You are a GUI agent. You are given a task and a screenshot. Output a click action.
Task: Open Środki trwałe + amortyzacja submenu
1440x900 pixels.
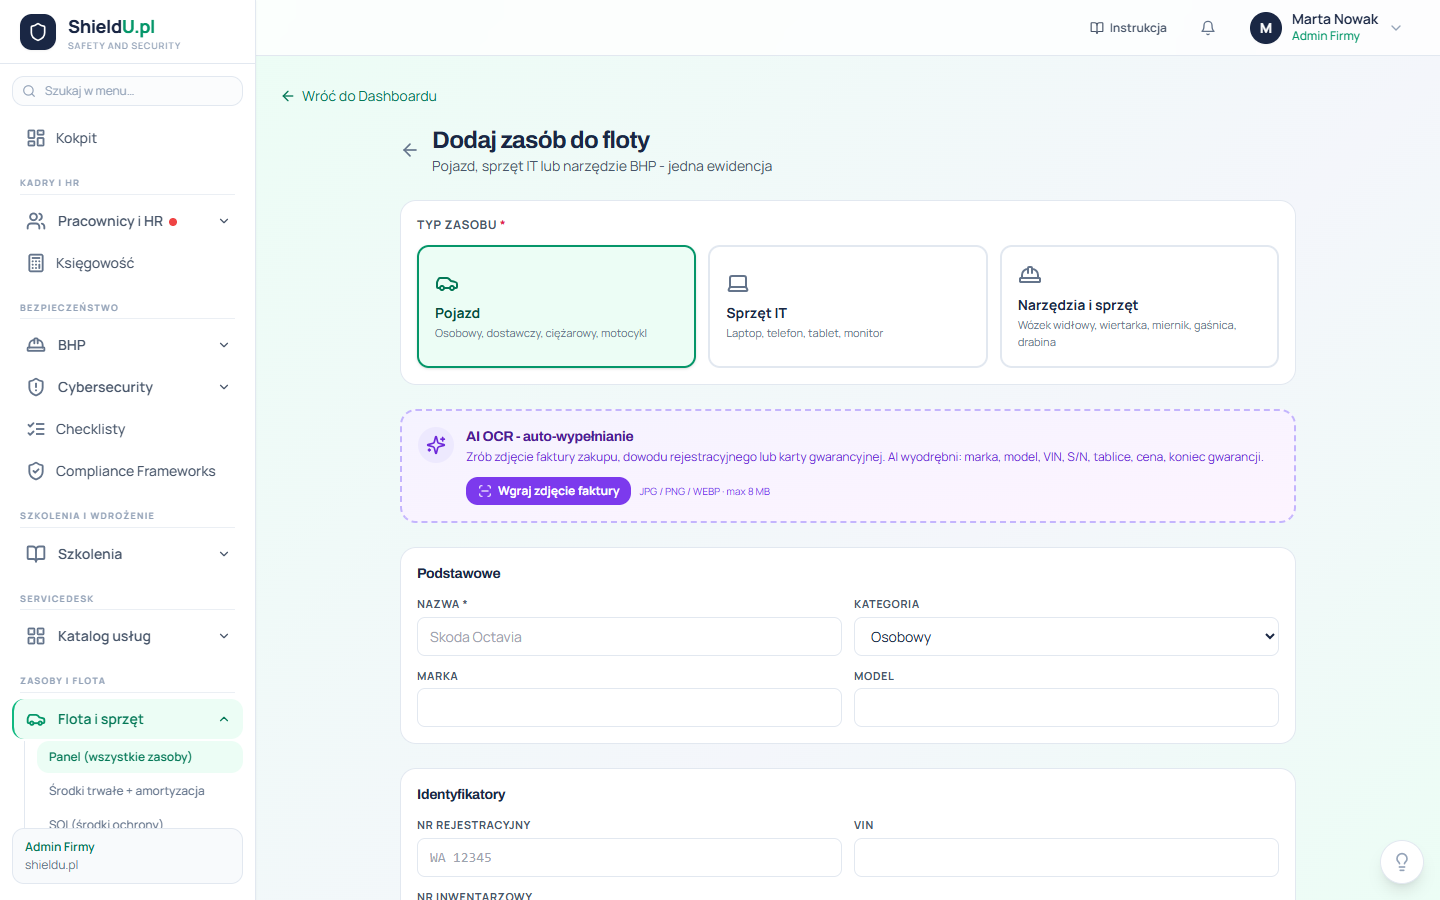tap(140, 791)
